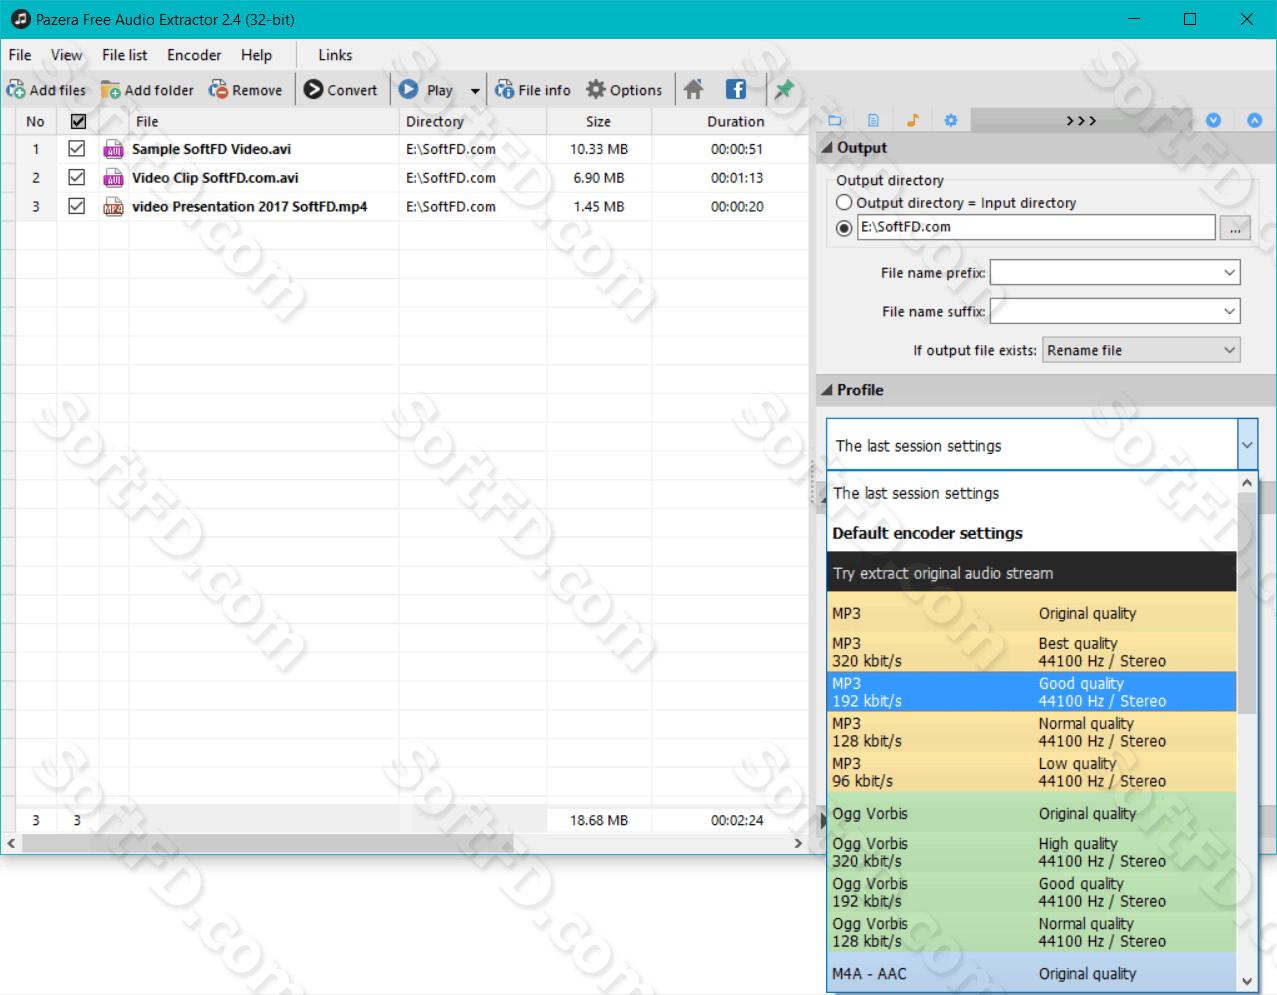Choose M4A - AAC Original quality profile

tap(1032, 973)
